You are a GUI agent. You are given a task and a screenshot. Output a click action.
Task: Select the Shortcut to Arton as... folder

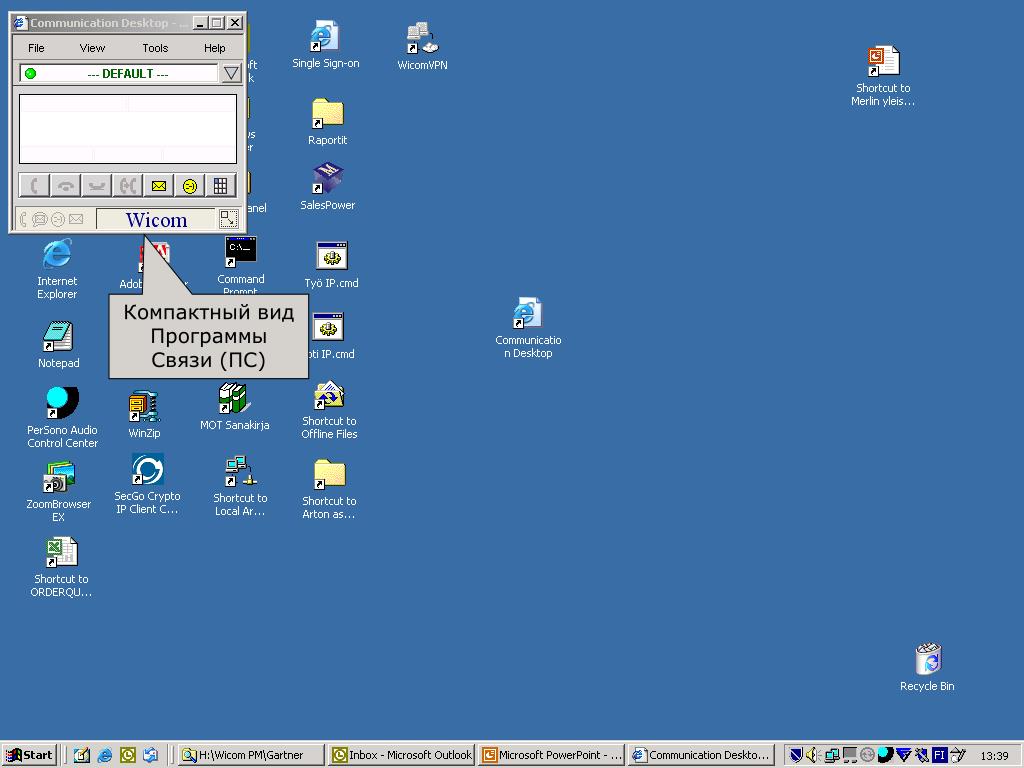(328, 488)
